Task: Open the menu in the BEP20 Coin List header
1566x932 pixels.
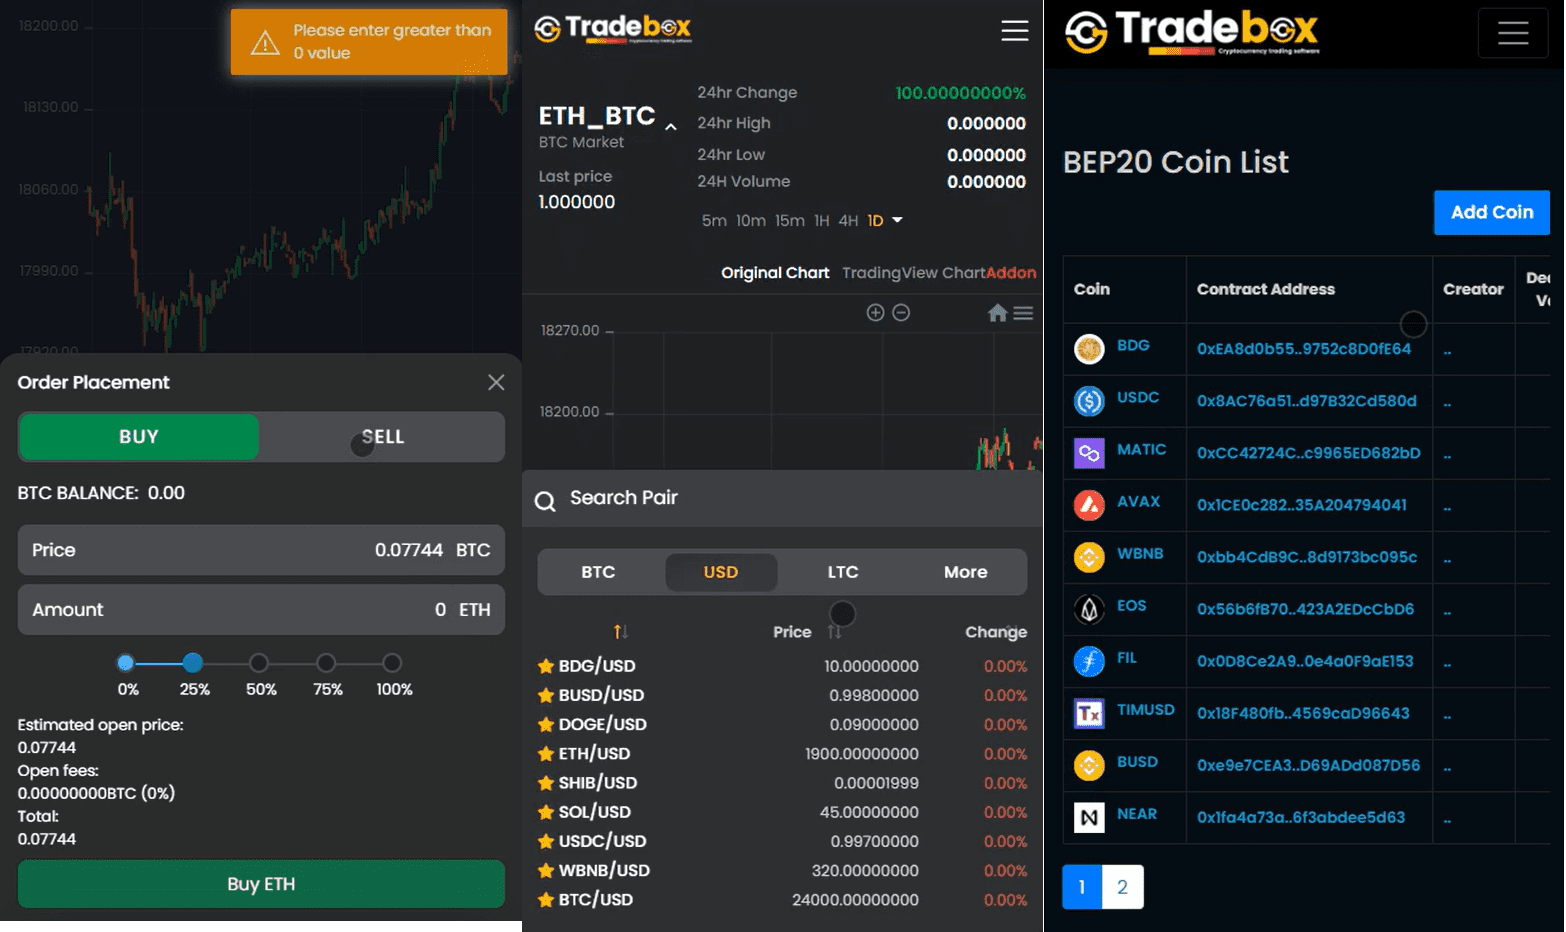Action: point(1513,33)
